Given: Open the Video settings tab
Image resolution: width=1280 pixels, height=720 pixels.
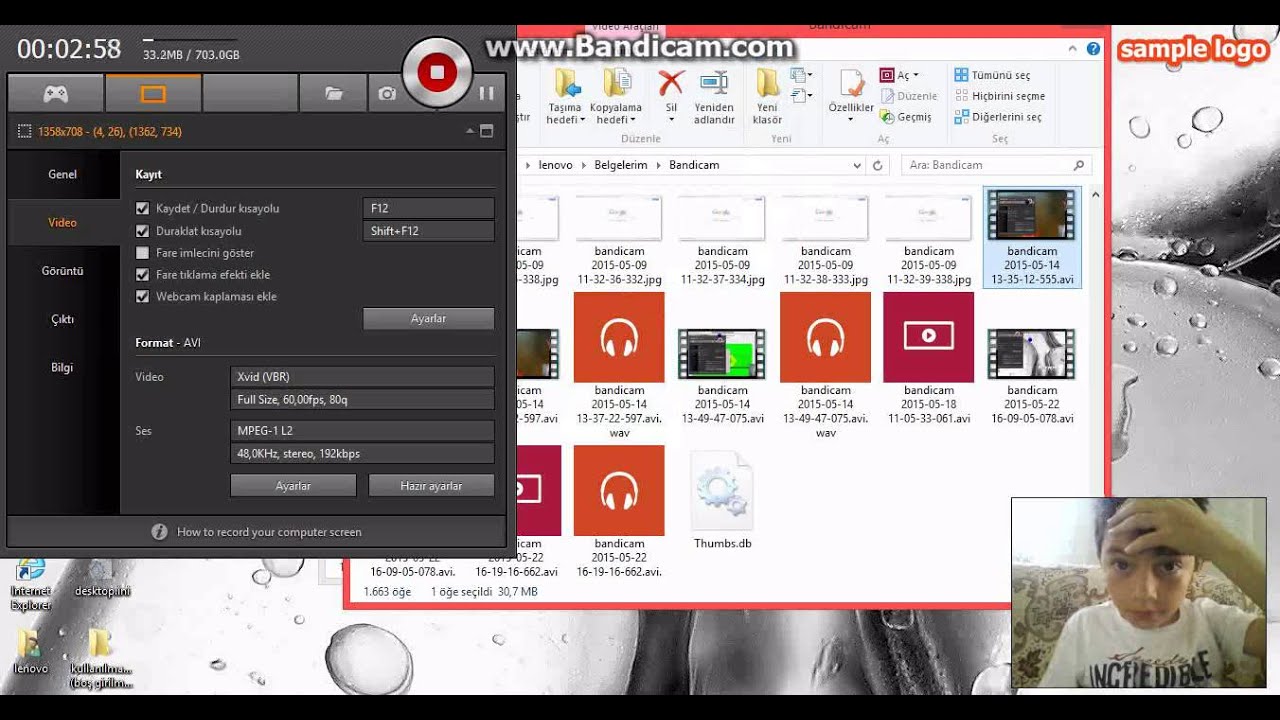Looking at the screenshot, I should (x=62, y=222).
